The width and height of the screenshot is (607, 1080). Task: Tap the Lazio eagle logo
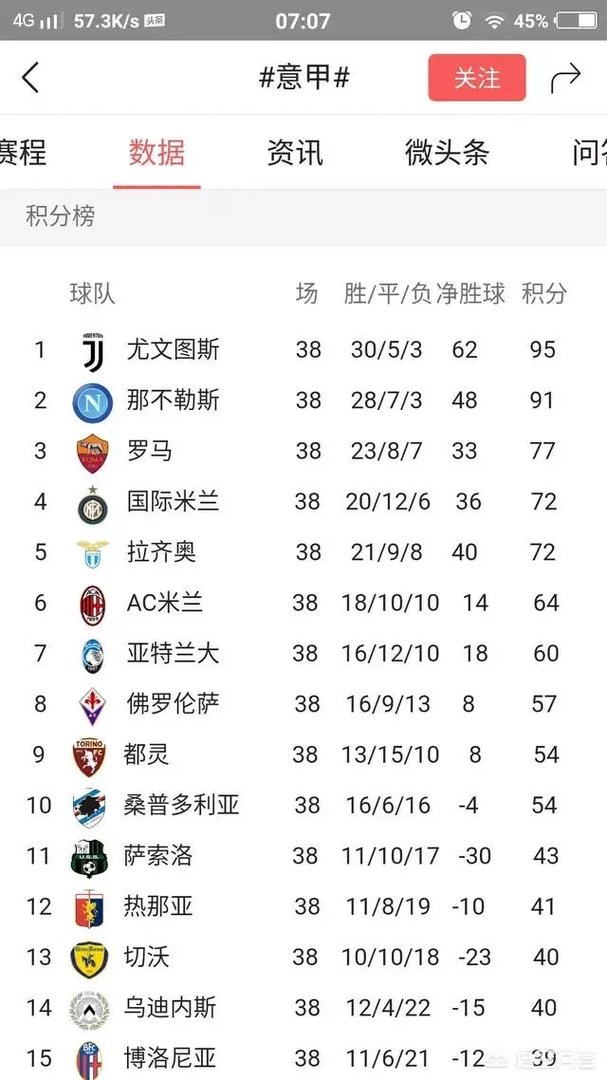pos(92,553)
